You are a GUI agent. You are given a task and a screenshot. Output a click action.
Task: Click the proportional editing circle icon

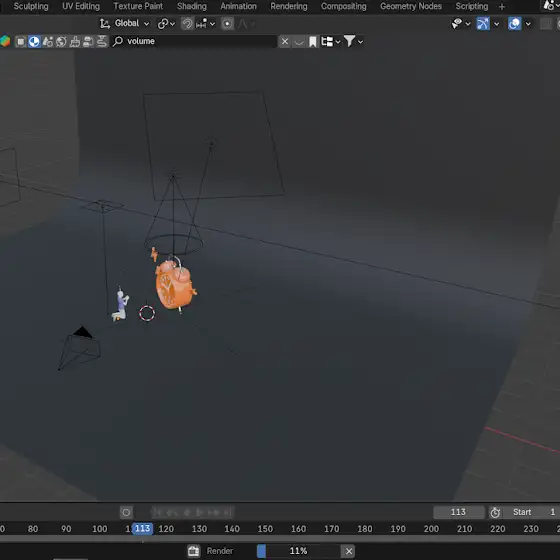[x=227, y=24]
